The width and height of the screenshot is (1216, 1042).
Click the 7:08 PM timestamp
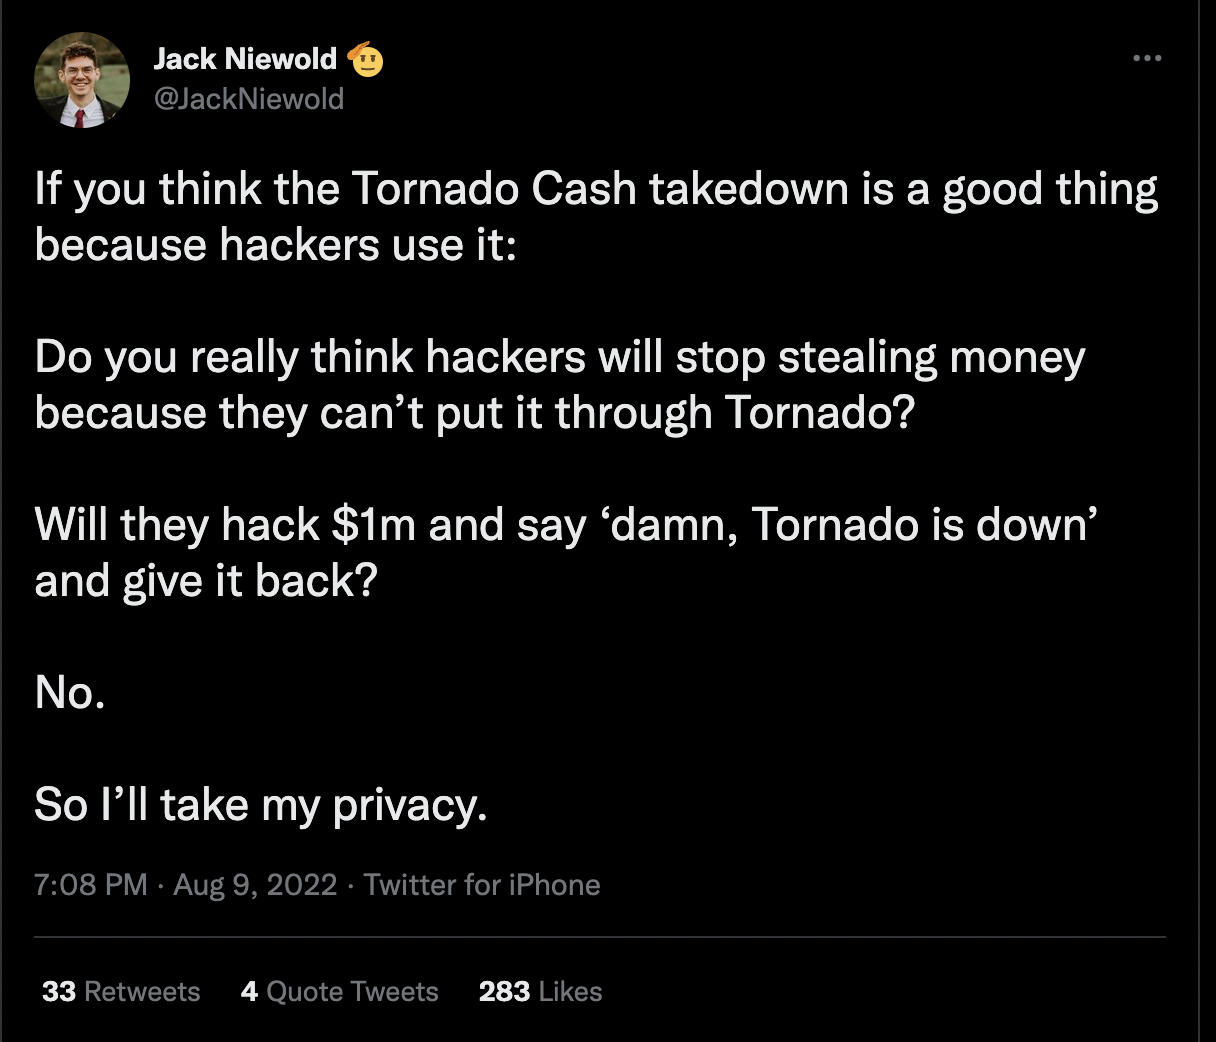tap(91, 885)
